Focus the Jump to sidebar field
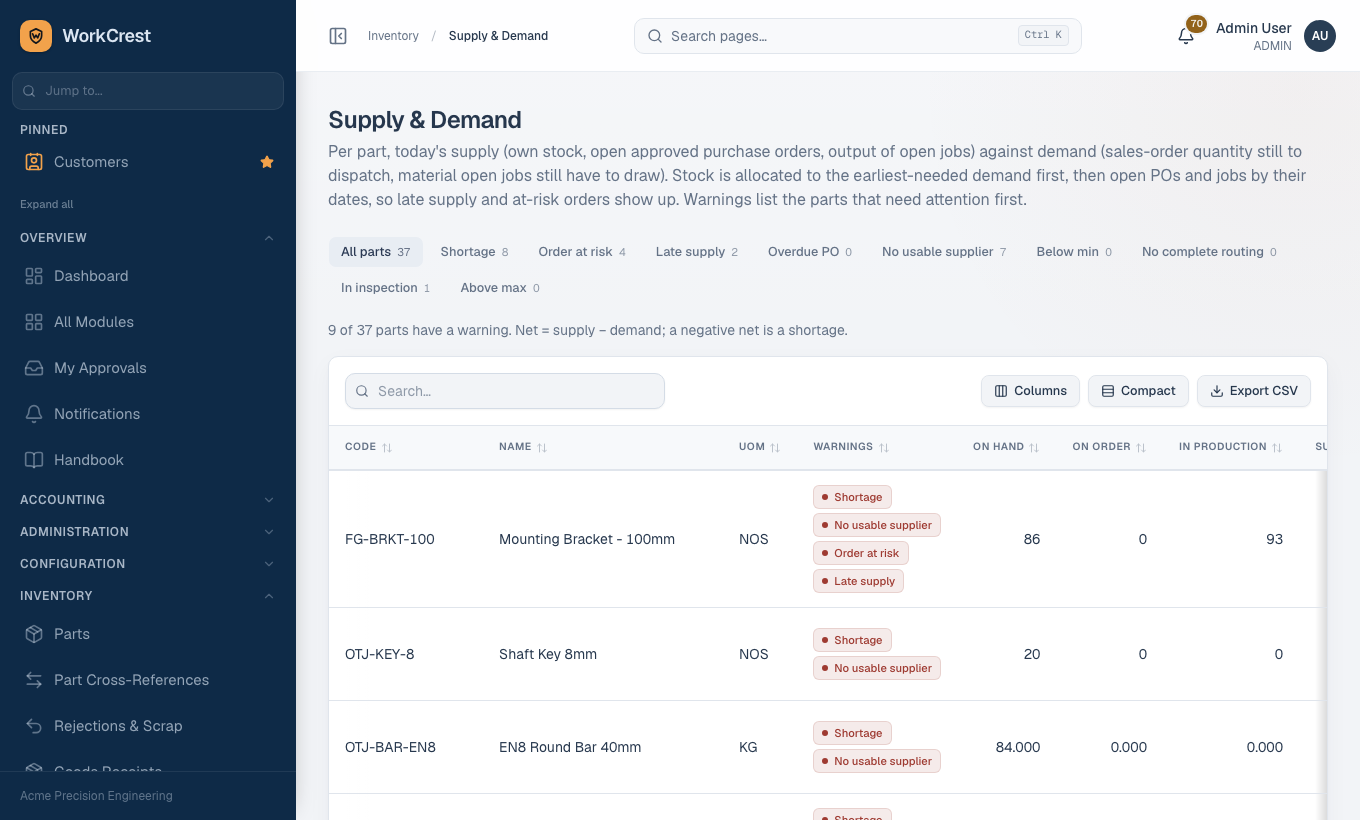1360x820 pixels. pyautogui.click(x=148, y=90)
